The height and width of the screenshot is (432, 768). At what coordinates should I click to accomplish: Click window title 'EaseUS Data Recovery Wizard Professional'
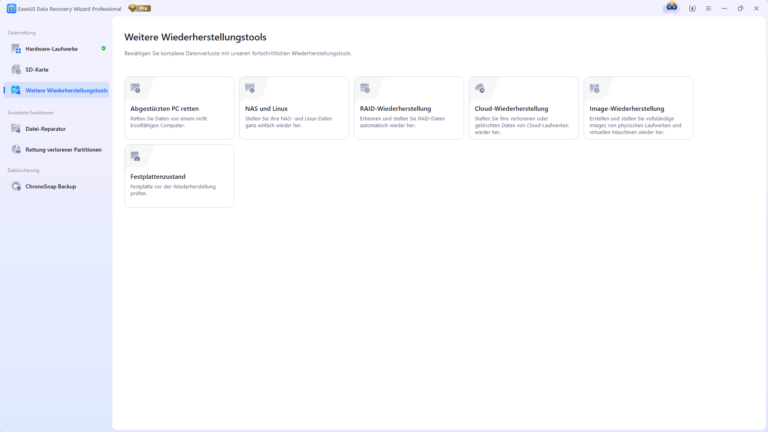(70, 9)
